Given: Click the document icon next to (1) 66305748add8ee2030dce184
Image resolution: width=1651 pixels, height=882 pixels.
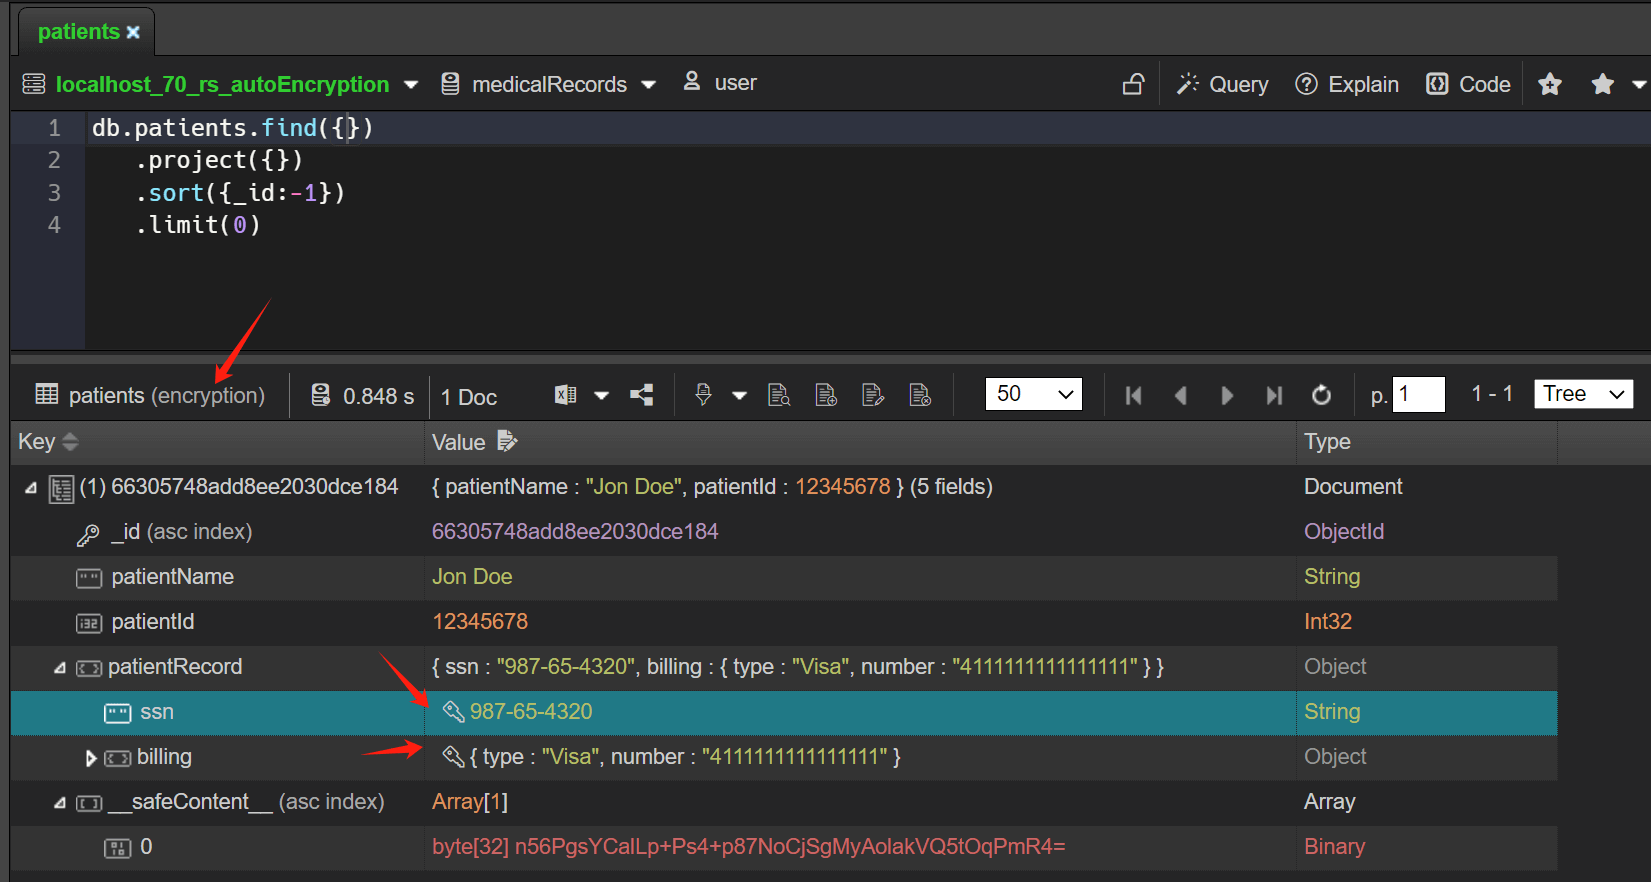Looking at the screenshot, I should pyautogui.click(x=61, y=489).
